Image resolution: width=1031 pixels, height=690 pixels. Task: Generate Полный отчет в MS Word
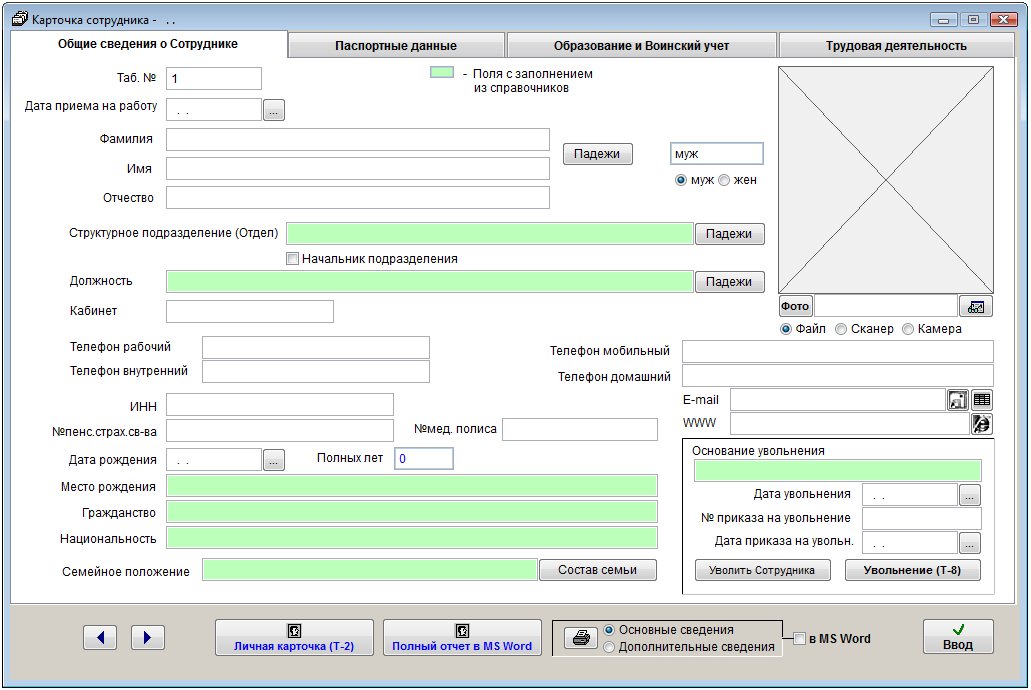pyautogui.click(x=462, y=638)
